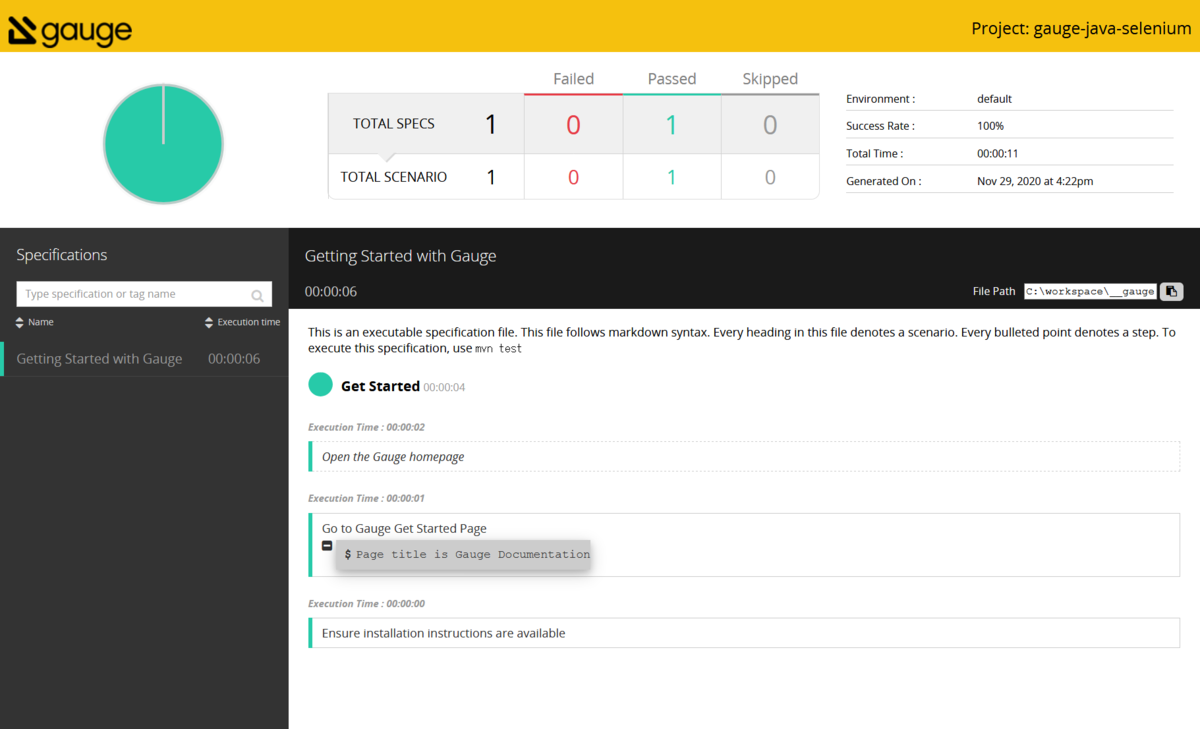Click Go to Gauge Get Started Page step
The image size is (1200, 729).
[x=404, y=528]
